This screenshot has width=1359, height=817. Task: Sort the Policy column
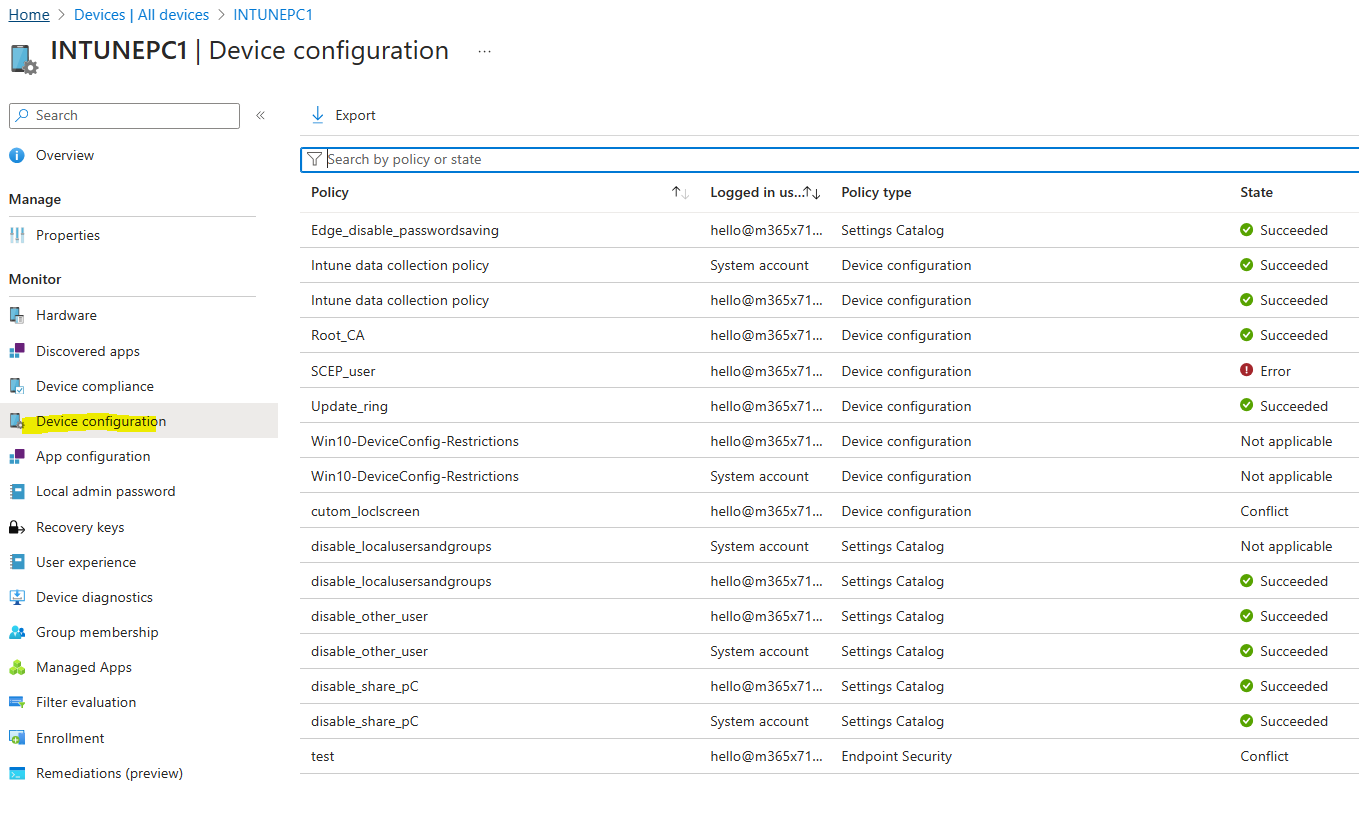pos(678,191)
